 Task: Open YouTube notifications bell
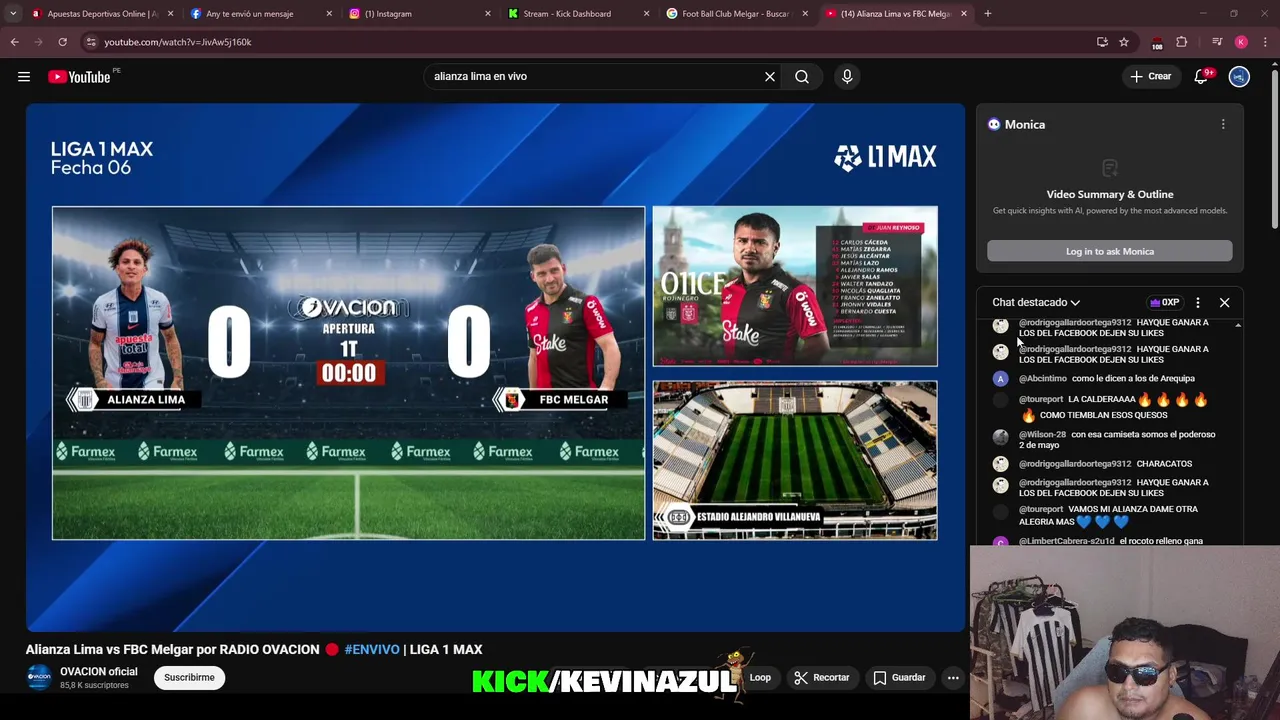pos(1201,76)
